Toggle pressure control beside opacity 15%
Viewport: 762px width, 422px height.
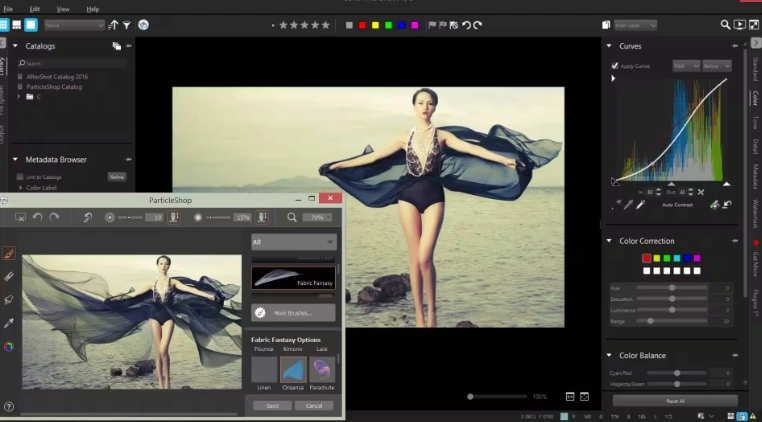click(262, 217)
